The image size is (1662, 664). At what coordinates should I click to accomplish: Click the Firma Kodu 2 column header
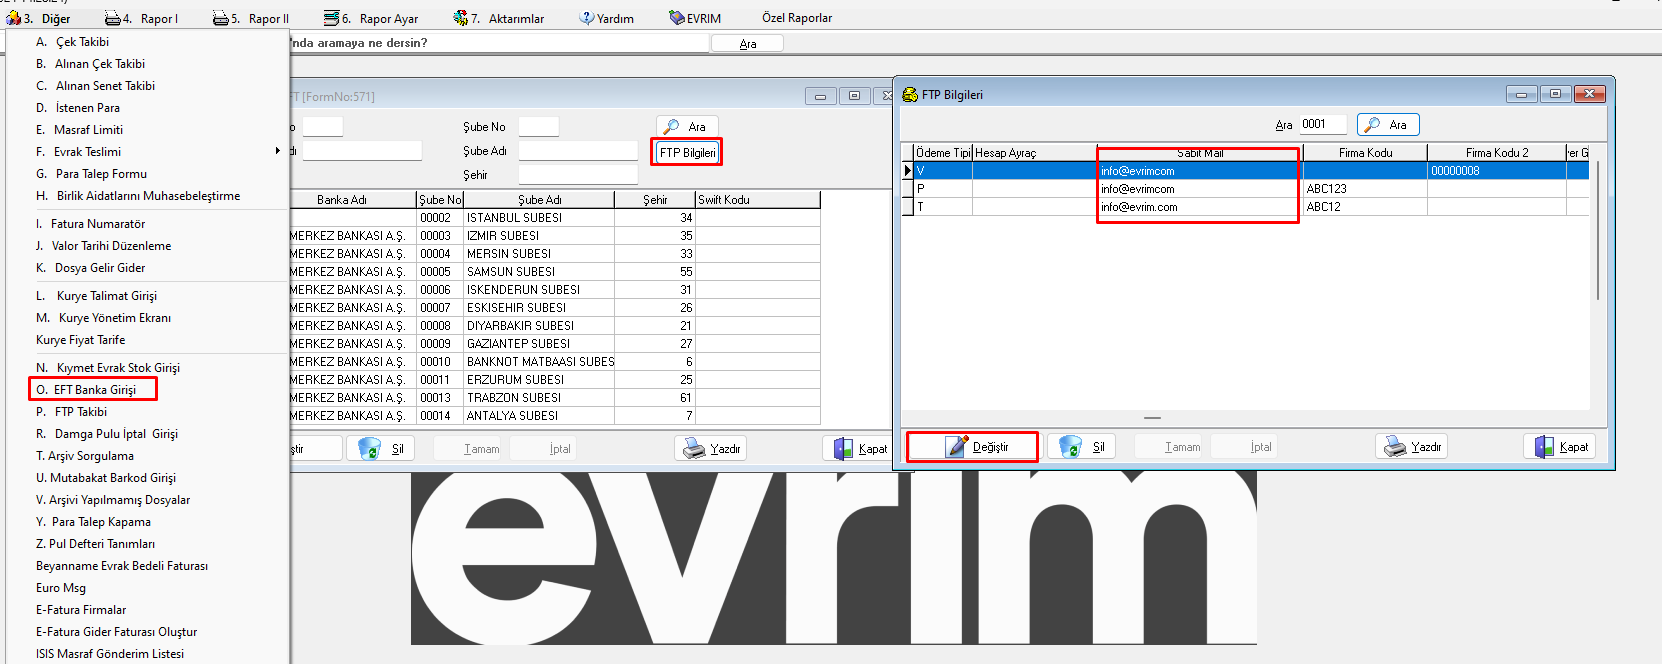point(1497,153)
